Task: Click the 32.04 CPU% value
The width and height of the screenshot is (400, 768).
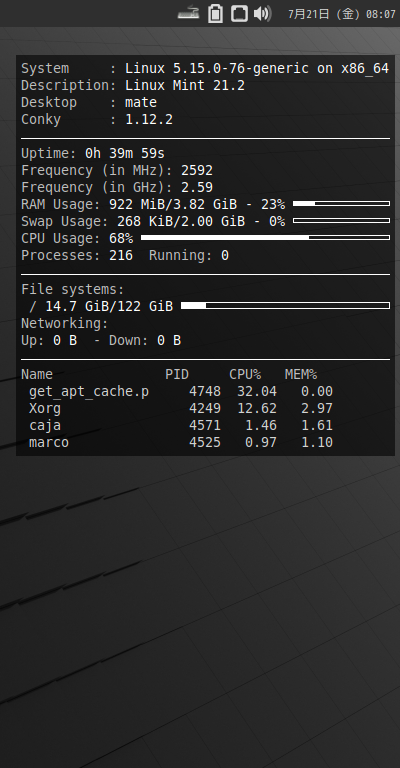Action: click(x=257, y=392)
